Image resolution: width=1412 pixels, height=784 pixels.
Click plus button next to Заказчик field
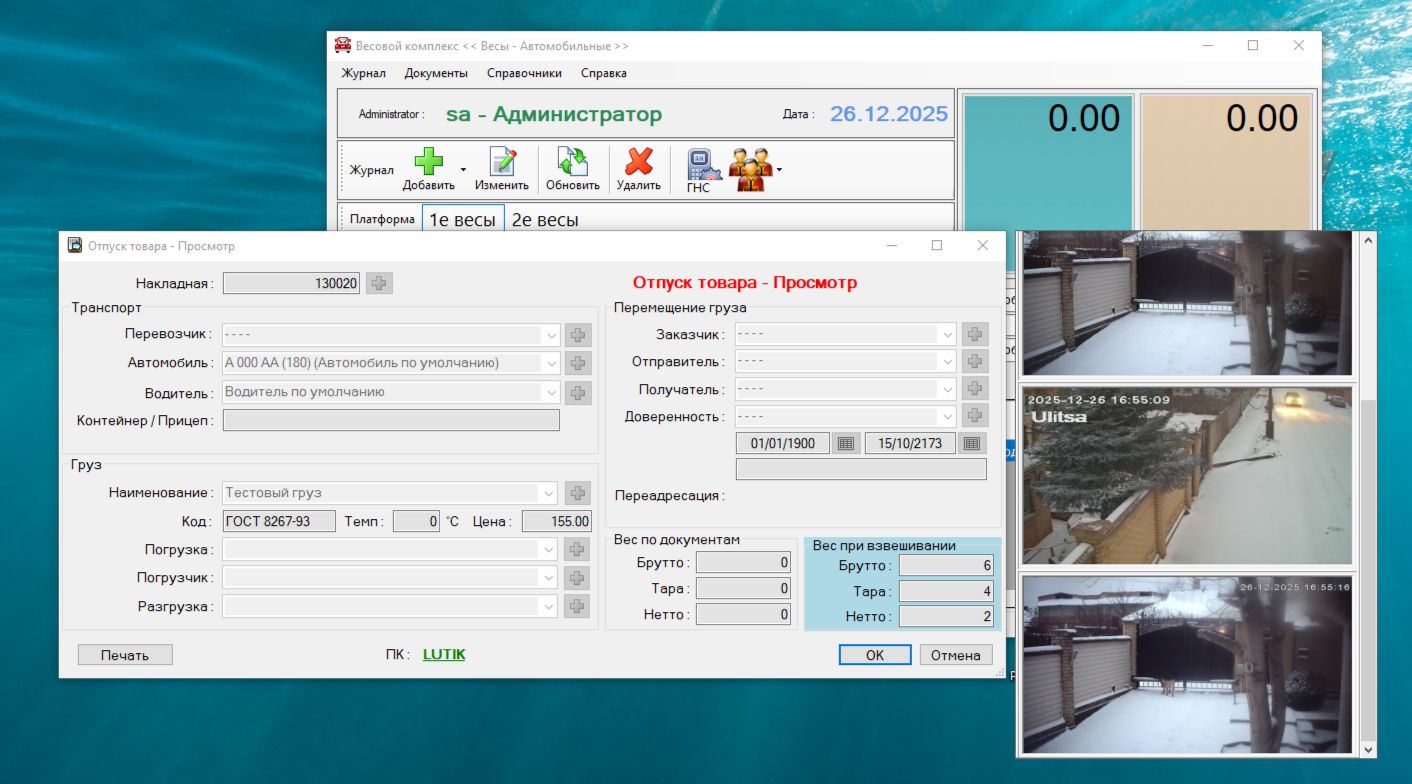click(975, 334)
